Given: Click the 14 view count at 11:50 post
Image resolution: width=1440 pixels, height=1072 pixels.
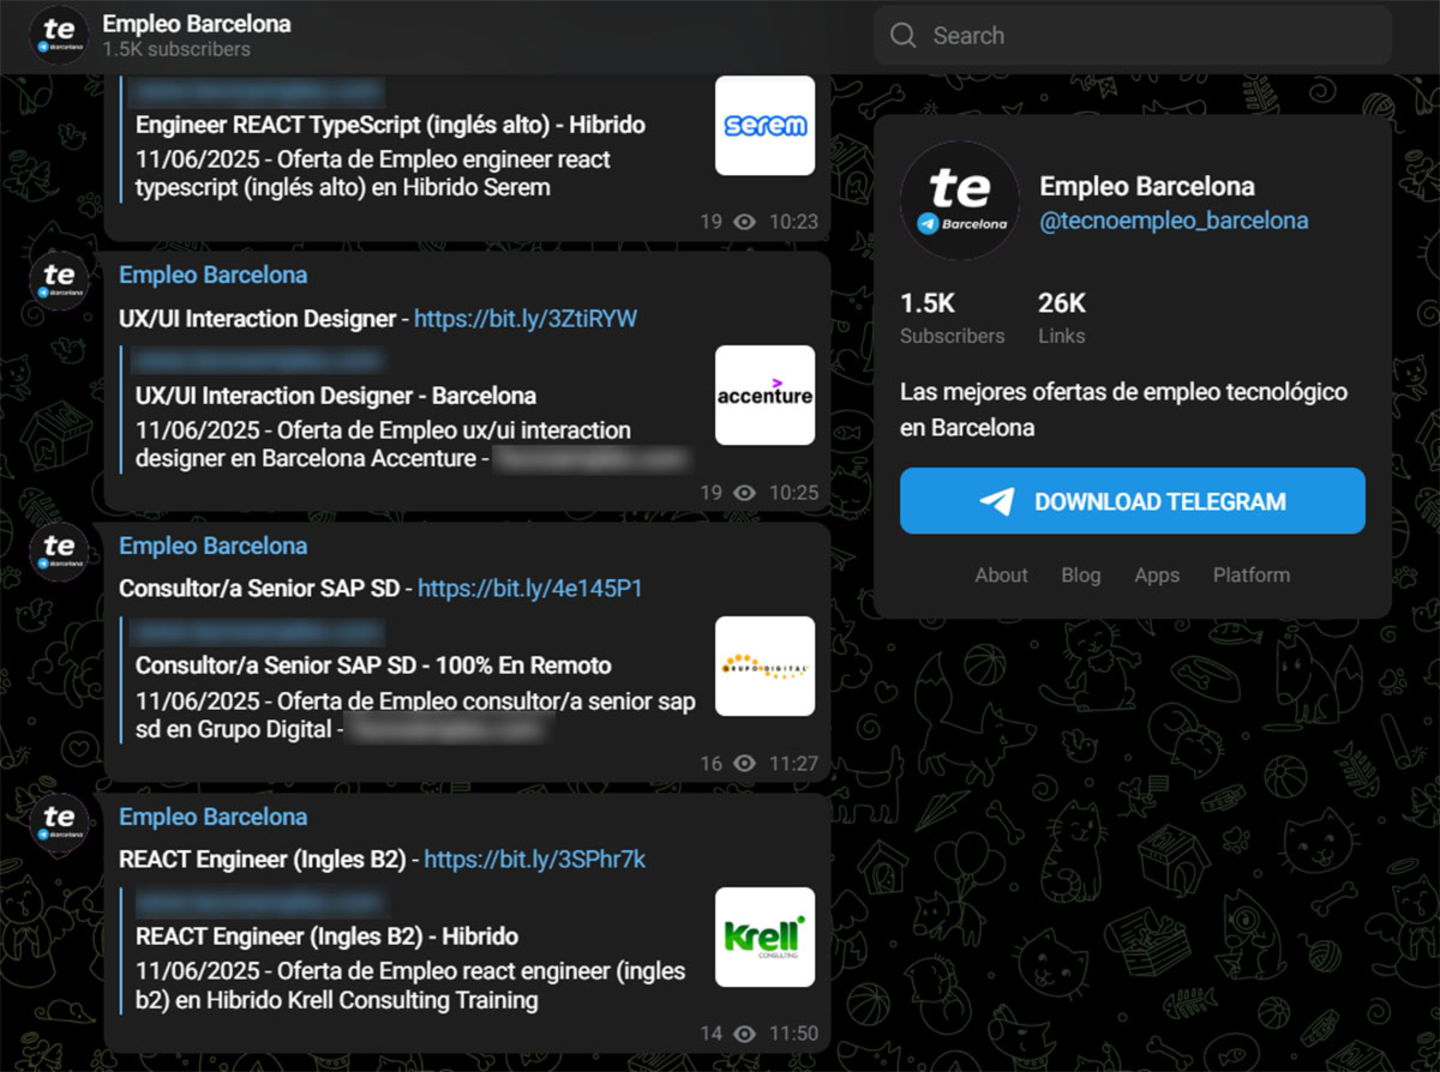Looking at the screenshot, I should [711, 1034].
